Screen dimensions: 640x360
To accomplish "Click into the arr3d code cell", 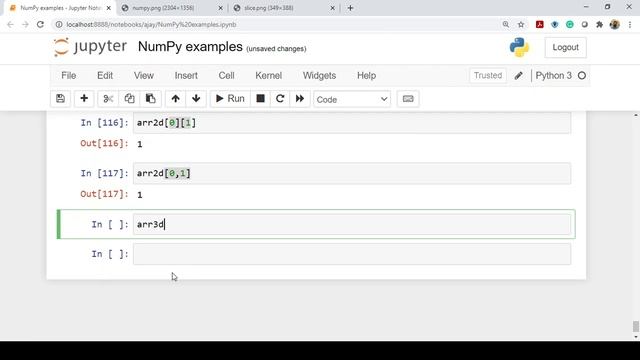I will pyautogui.click(x=352, y=224).
